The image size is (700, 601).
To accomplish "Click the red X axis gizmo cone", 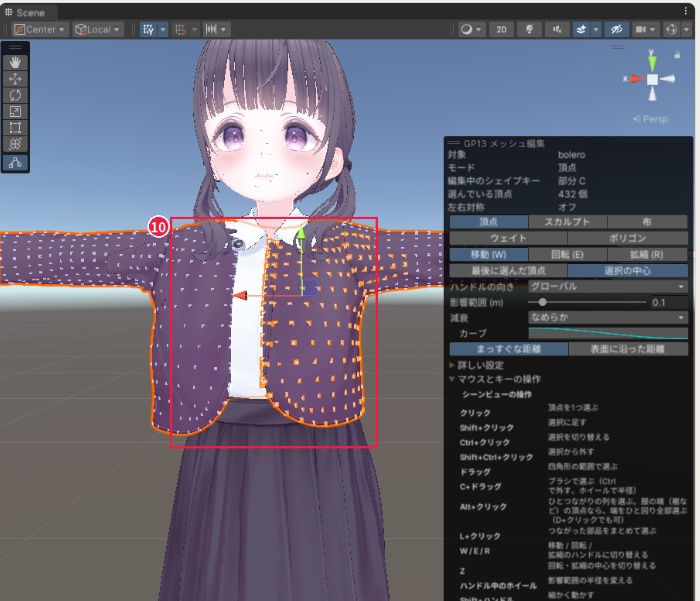I will tap(638, 79).
